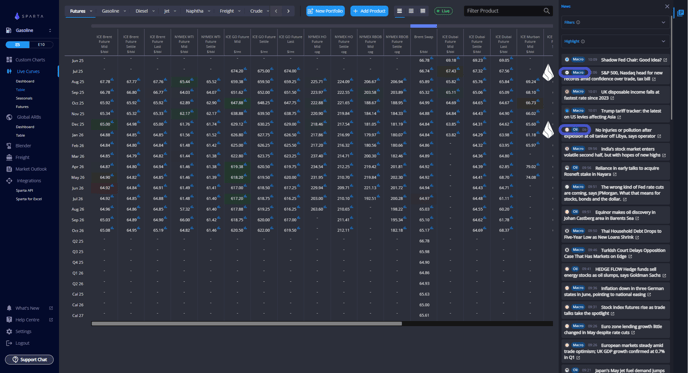
Task: Click the Integrations sidebar icon
Action: pos(9,180)
